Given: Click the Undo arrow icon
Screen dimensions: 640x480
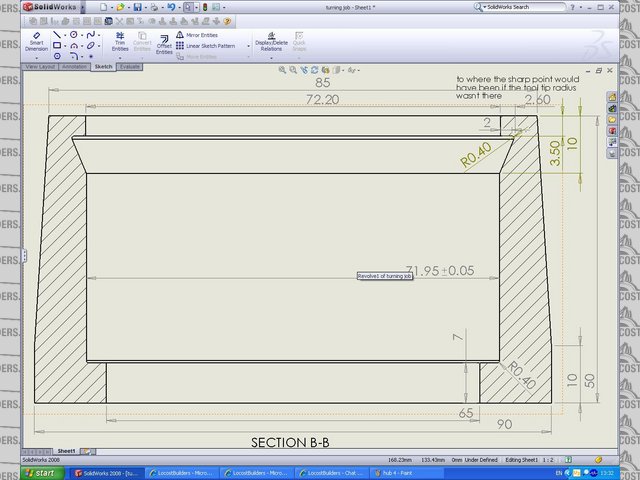Looking at the screenshot, I should click(170, 7).
